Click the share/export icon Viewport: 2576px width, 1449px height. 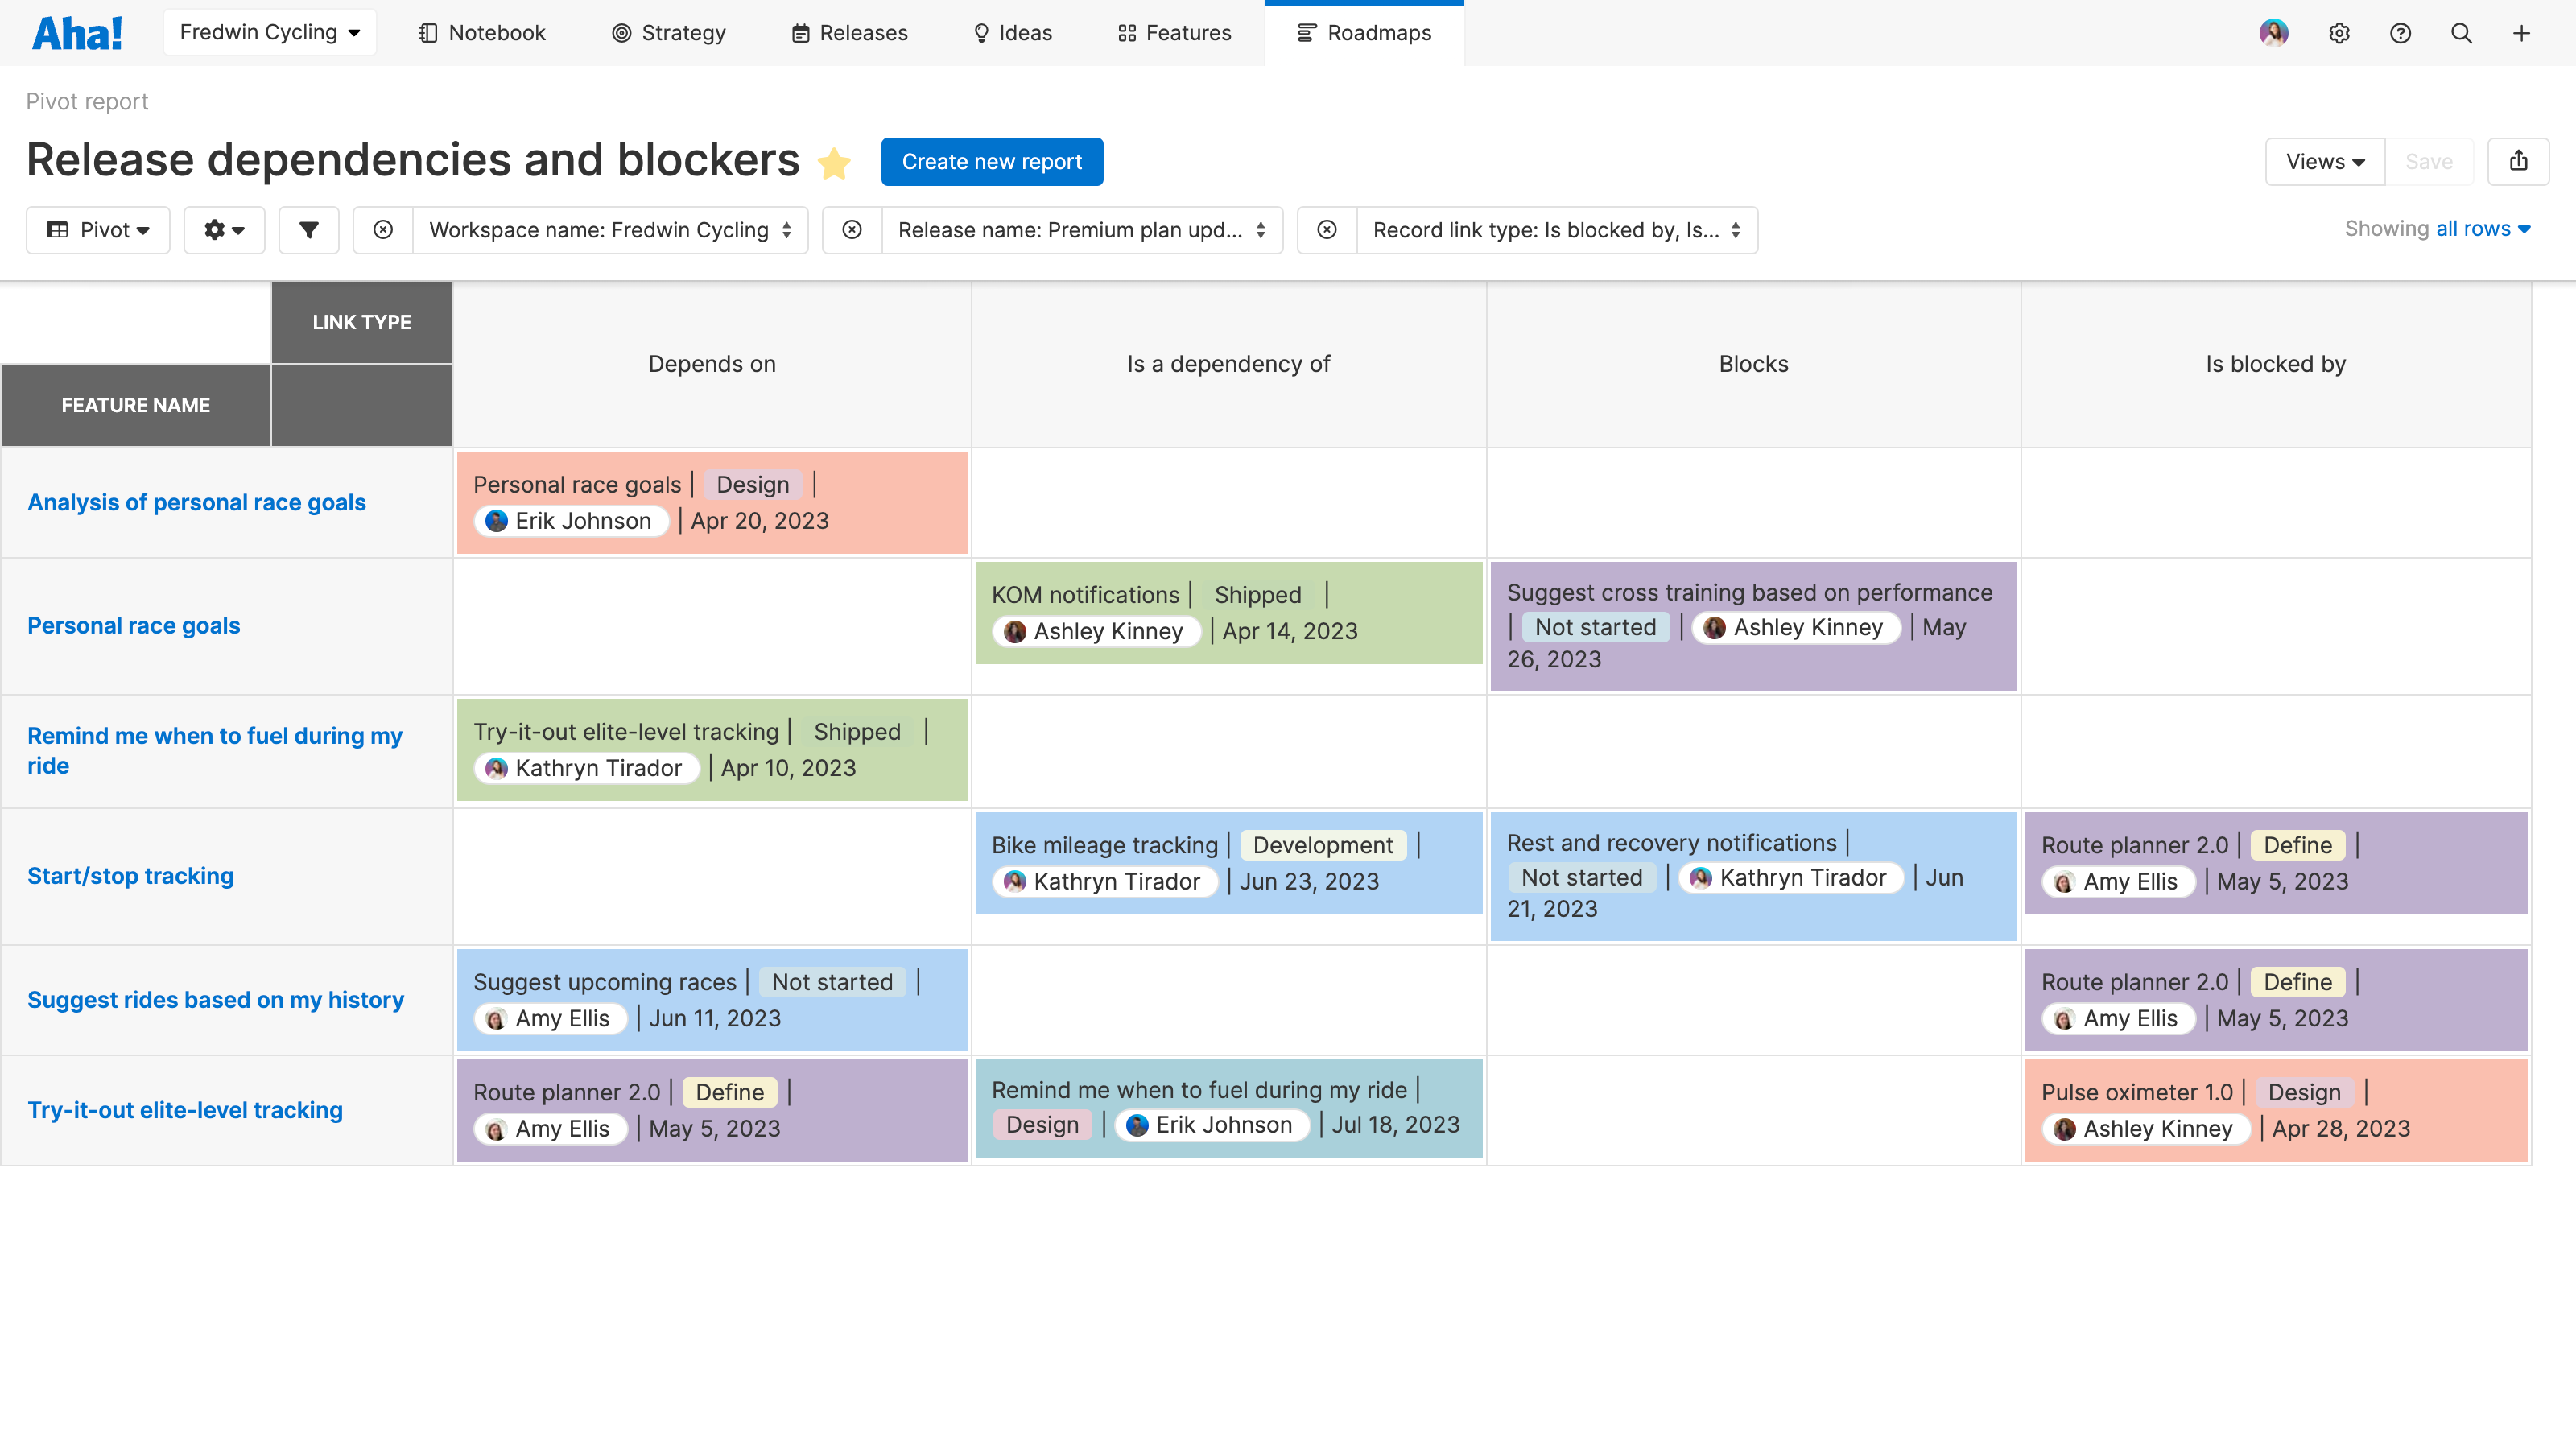click(2520, 161)
